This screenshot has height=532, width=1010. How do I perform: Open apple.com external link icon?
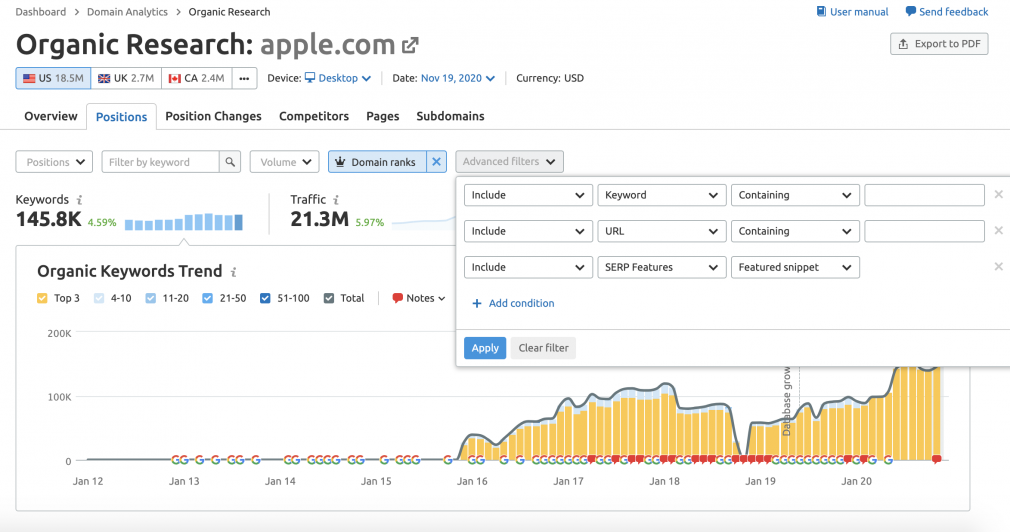410,45
